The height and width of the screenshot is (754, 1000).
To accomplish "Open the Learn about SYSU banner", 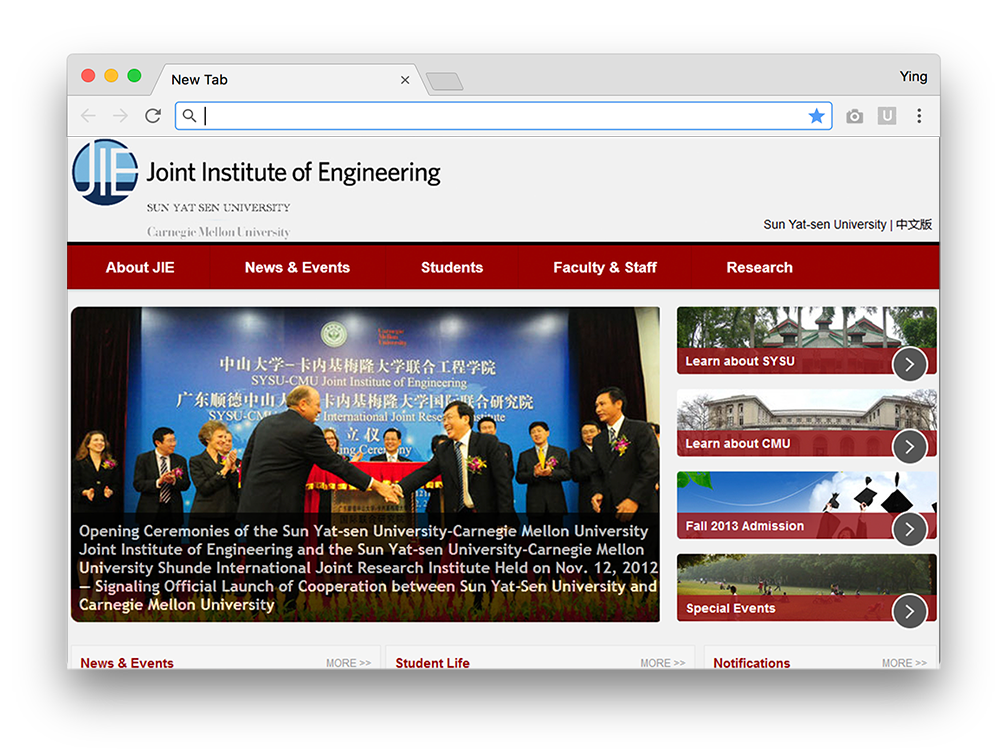I will [807, 340].
